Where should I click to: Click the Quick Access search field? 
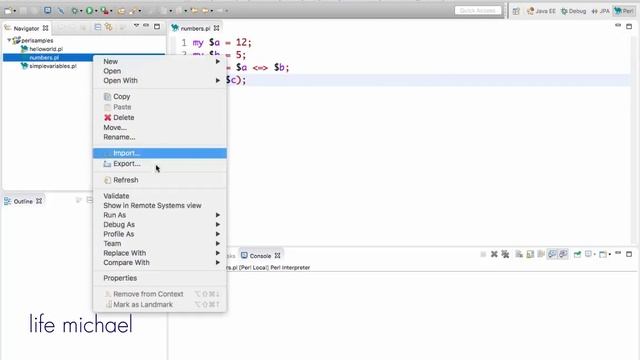(478, 11)
